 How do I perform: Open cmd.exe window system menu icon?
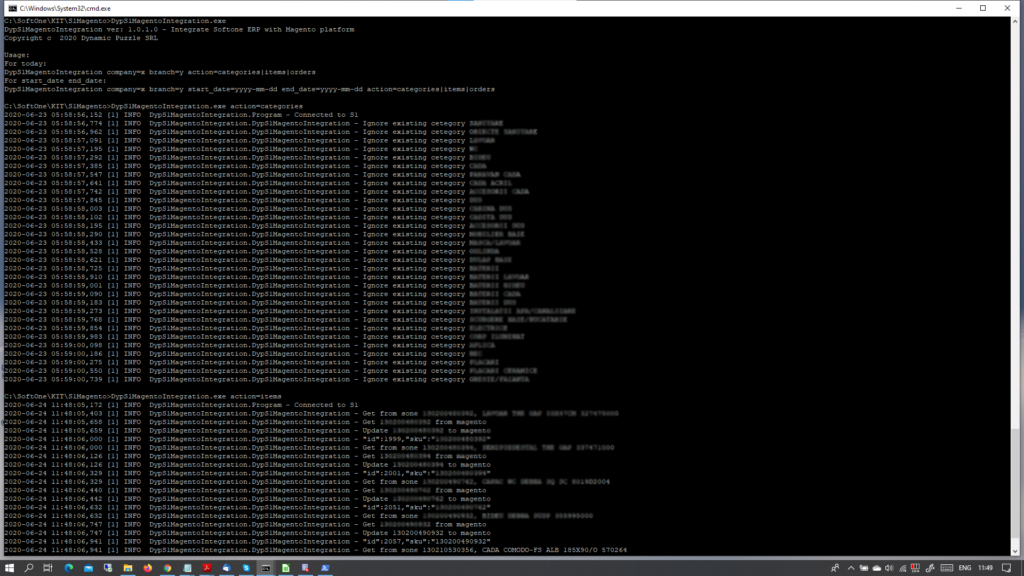12,8
